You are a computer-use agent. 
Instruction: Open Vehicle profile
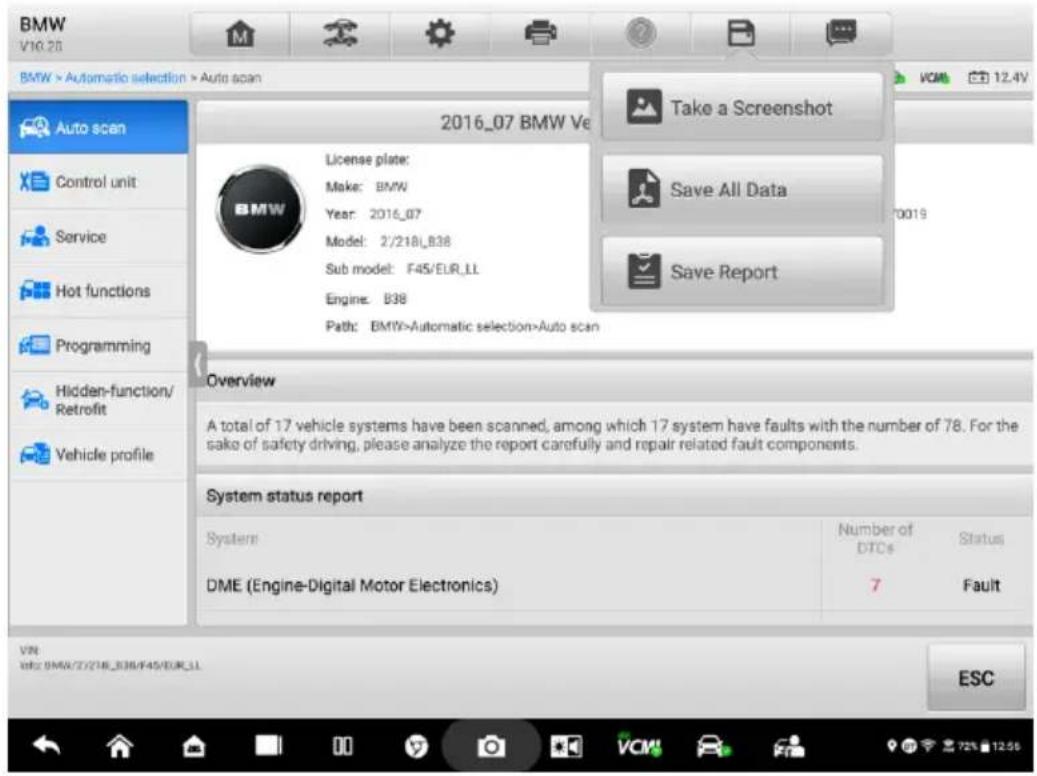pos(98,454)
